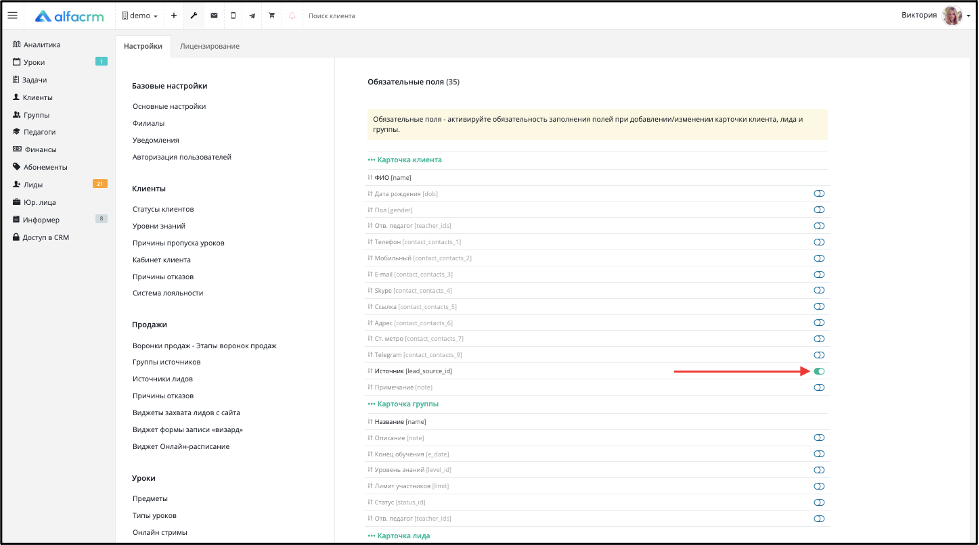Open the envelope mail icon

pyautogui.click(x=214, y=16)
